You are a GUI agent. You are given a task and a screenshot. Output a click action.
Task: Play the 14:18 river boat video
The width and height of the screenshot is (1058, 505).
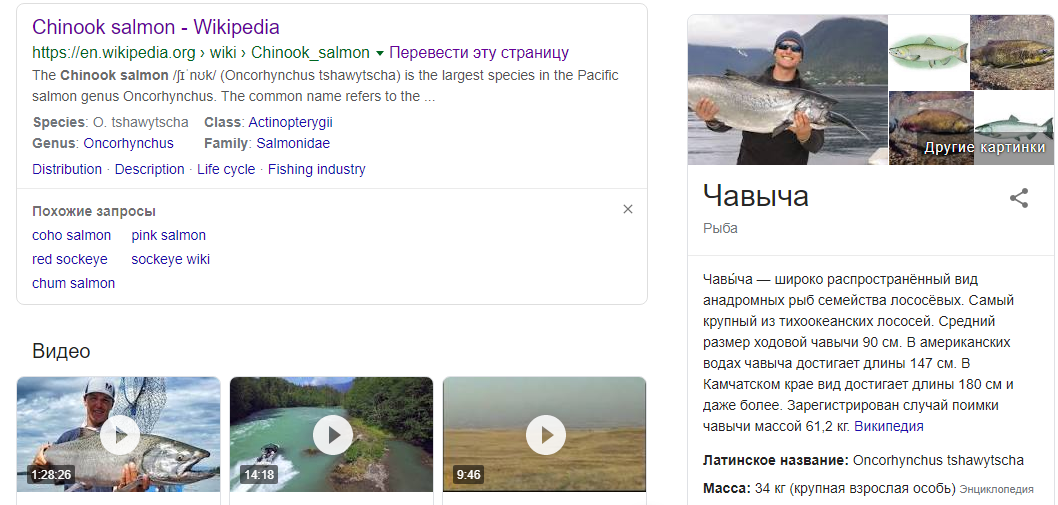331,434
